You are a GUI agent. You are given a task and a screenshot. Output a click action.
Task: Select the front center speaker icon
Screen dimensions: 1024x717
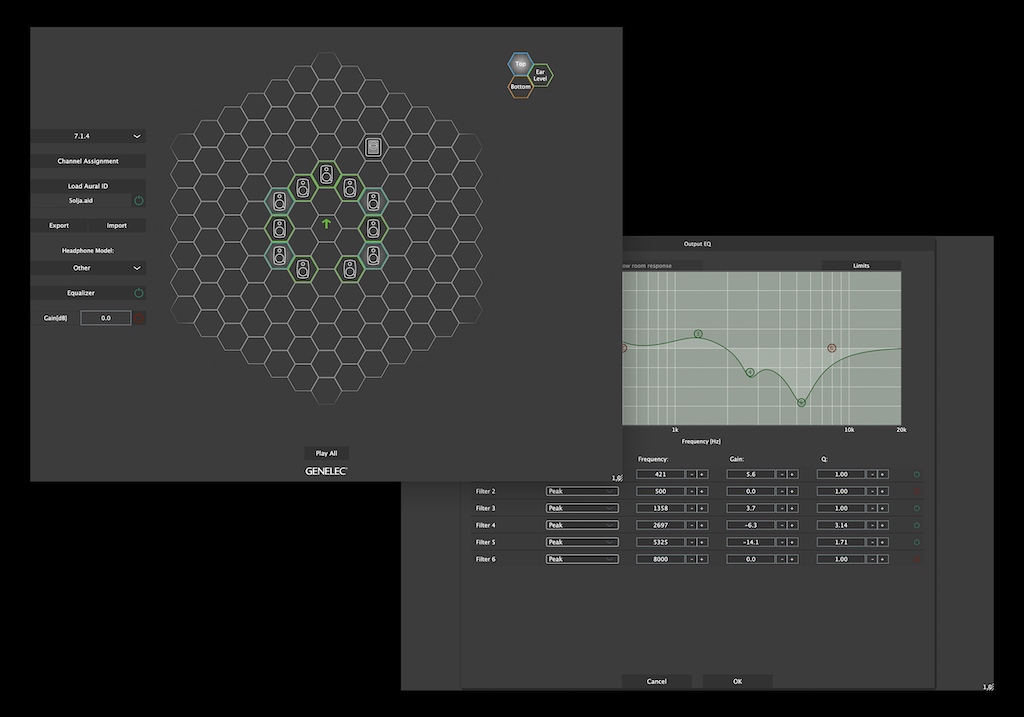[x=326, y=174]
